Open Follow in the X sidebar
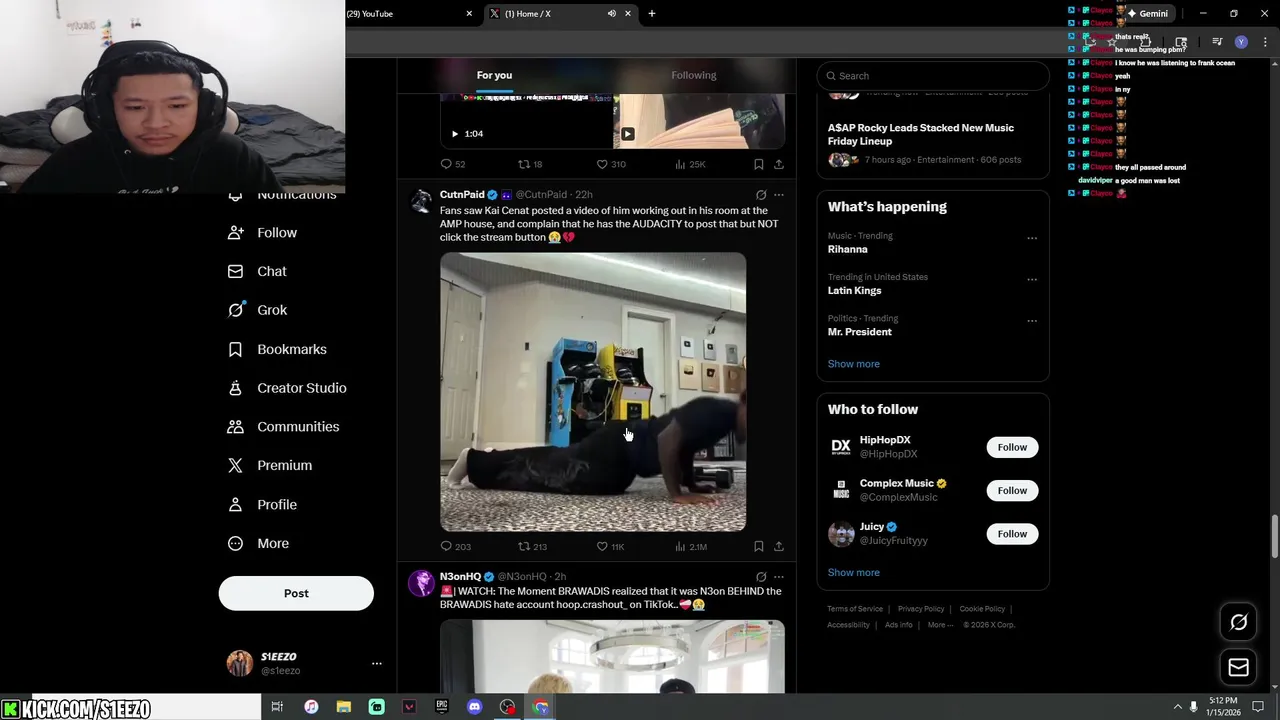The height and width of the screenshot is (720, 1280). 263,232
